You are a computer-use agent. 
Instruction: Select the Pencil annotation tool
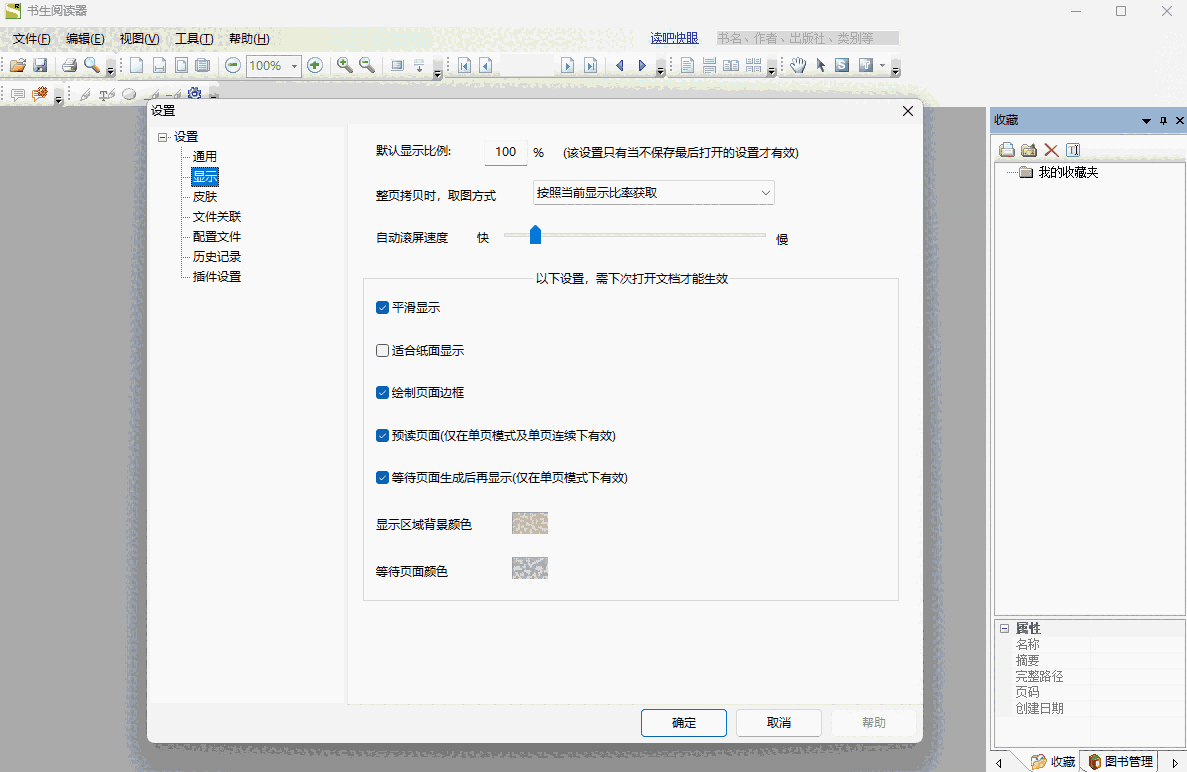(84, 94)
